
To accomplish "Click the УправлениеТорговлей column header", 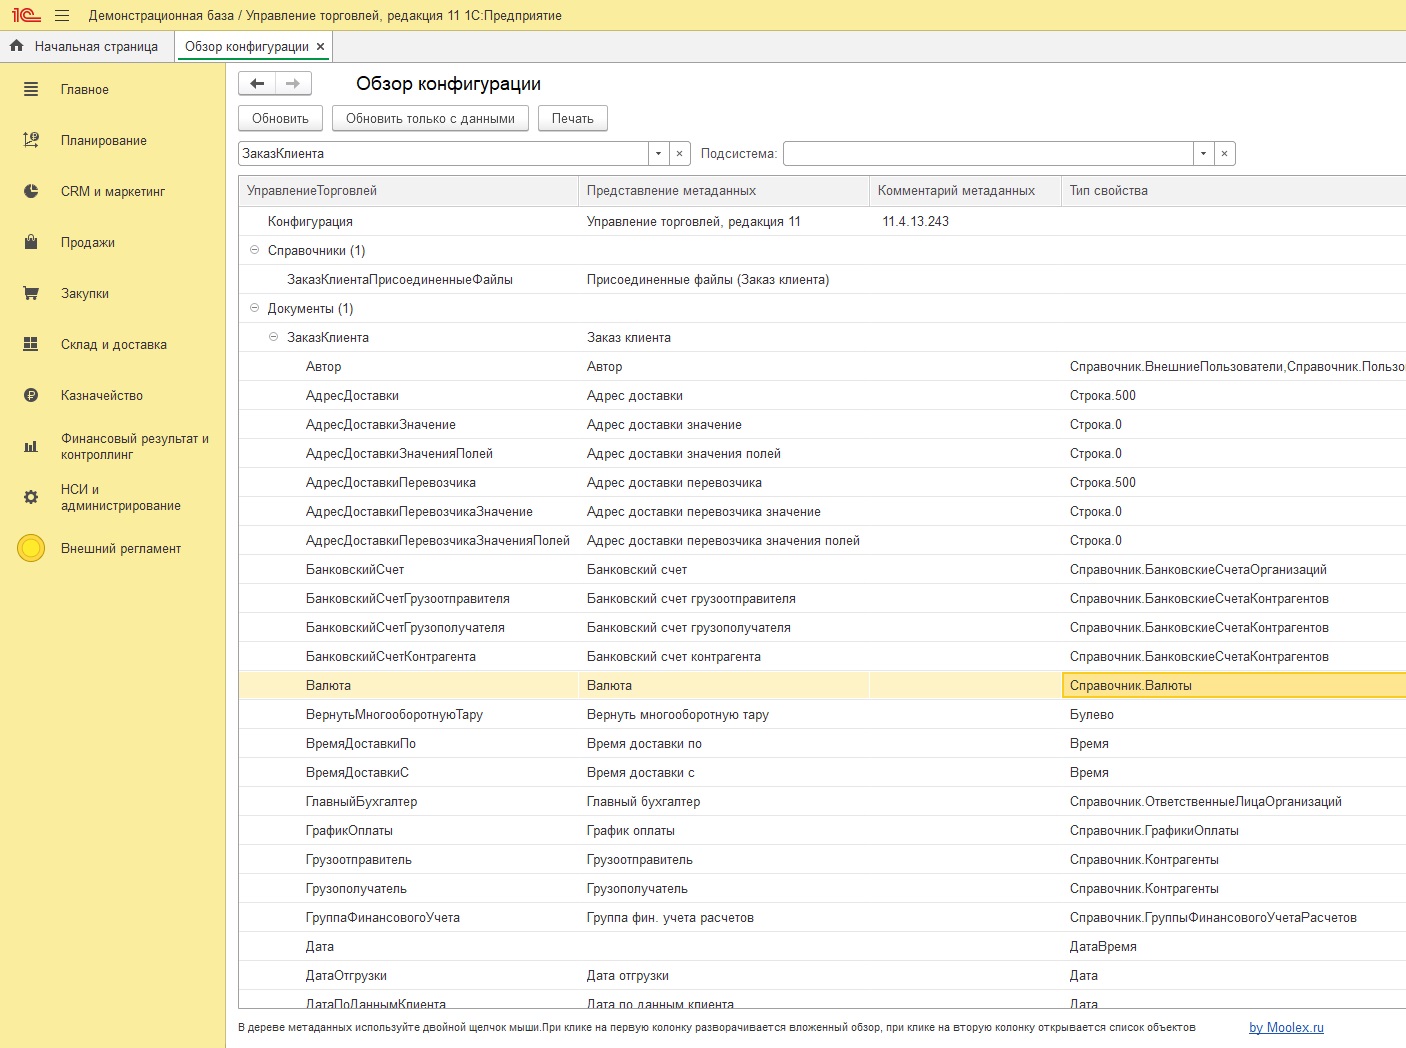I will point(408,190).
